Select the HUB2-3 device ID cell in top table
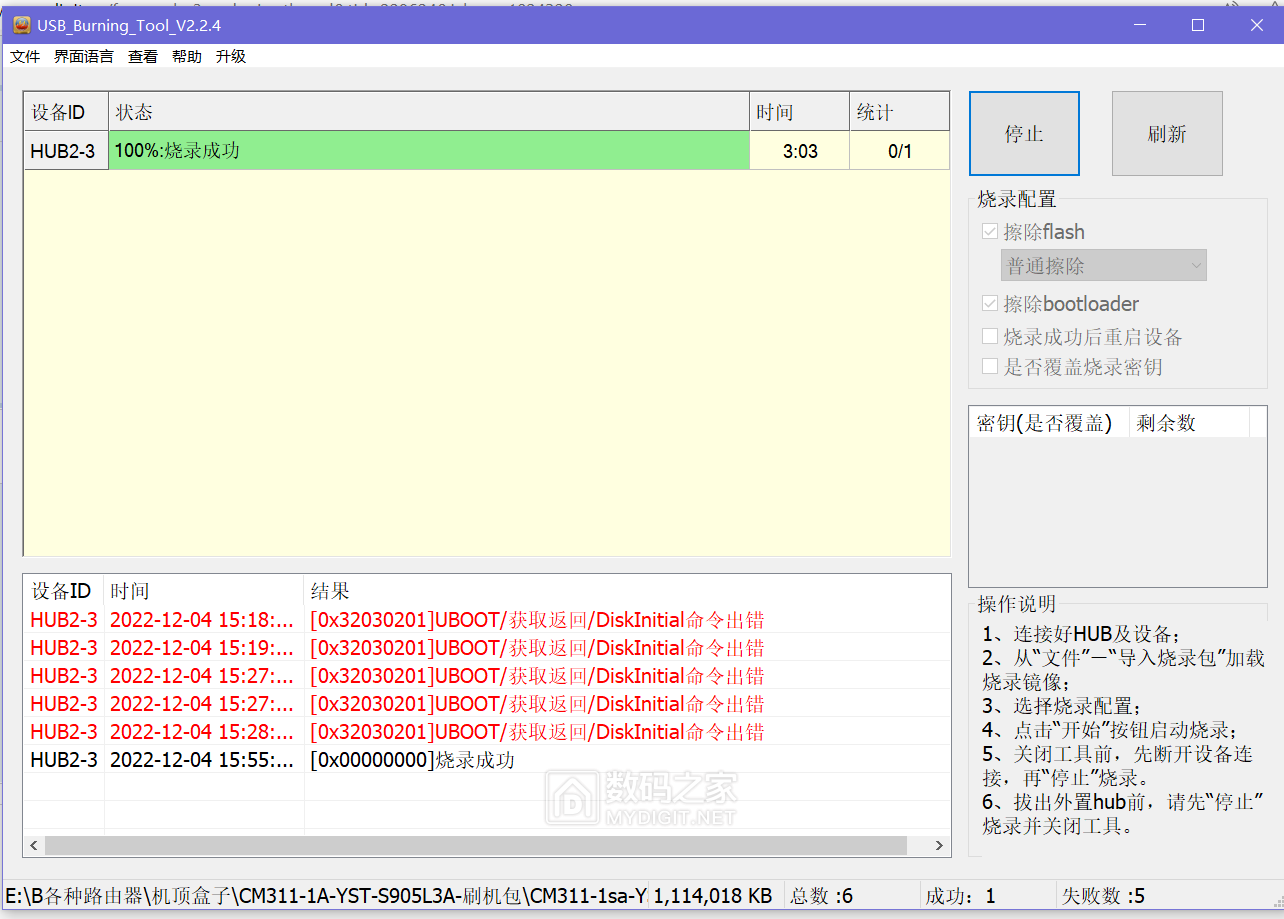This screenshot has width=1284, height=919. (x=66, y=151)
